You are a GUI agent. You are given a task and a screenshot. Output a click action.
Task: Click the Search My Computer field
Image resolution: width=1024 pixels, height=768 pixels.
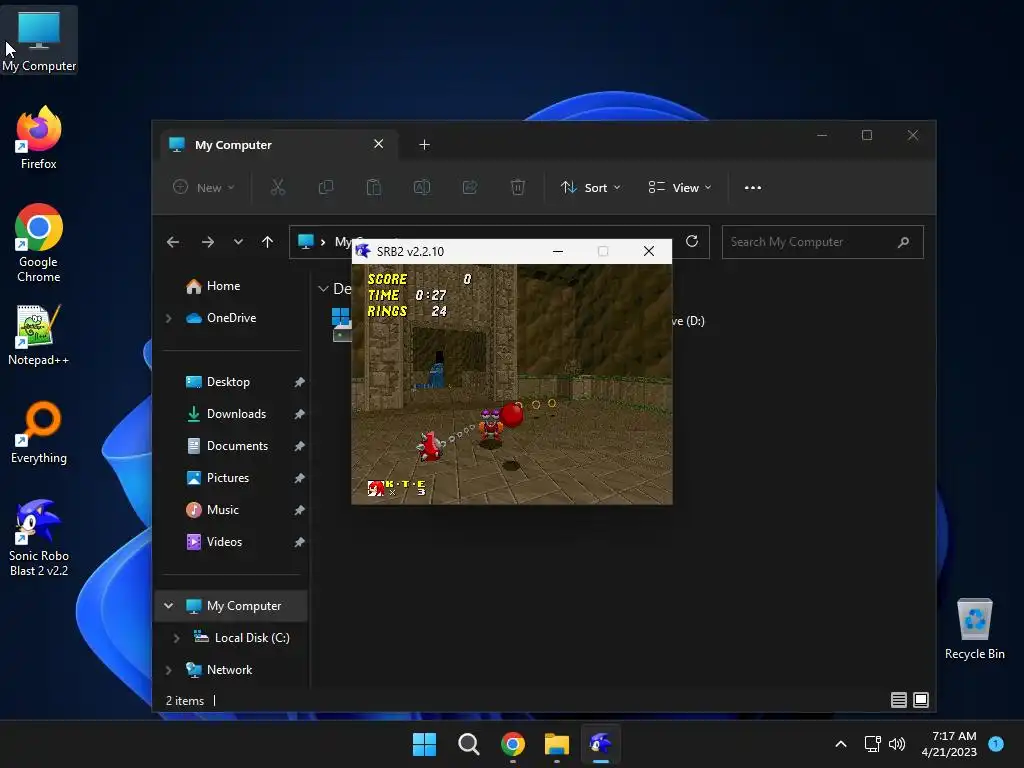coord(822,242)
